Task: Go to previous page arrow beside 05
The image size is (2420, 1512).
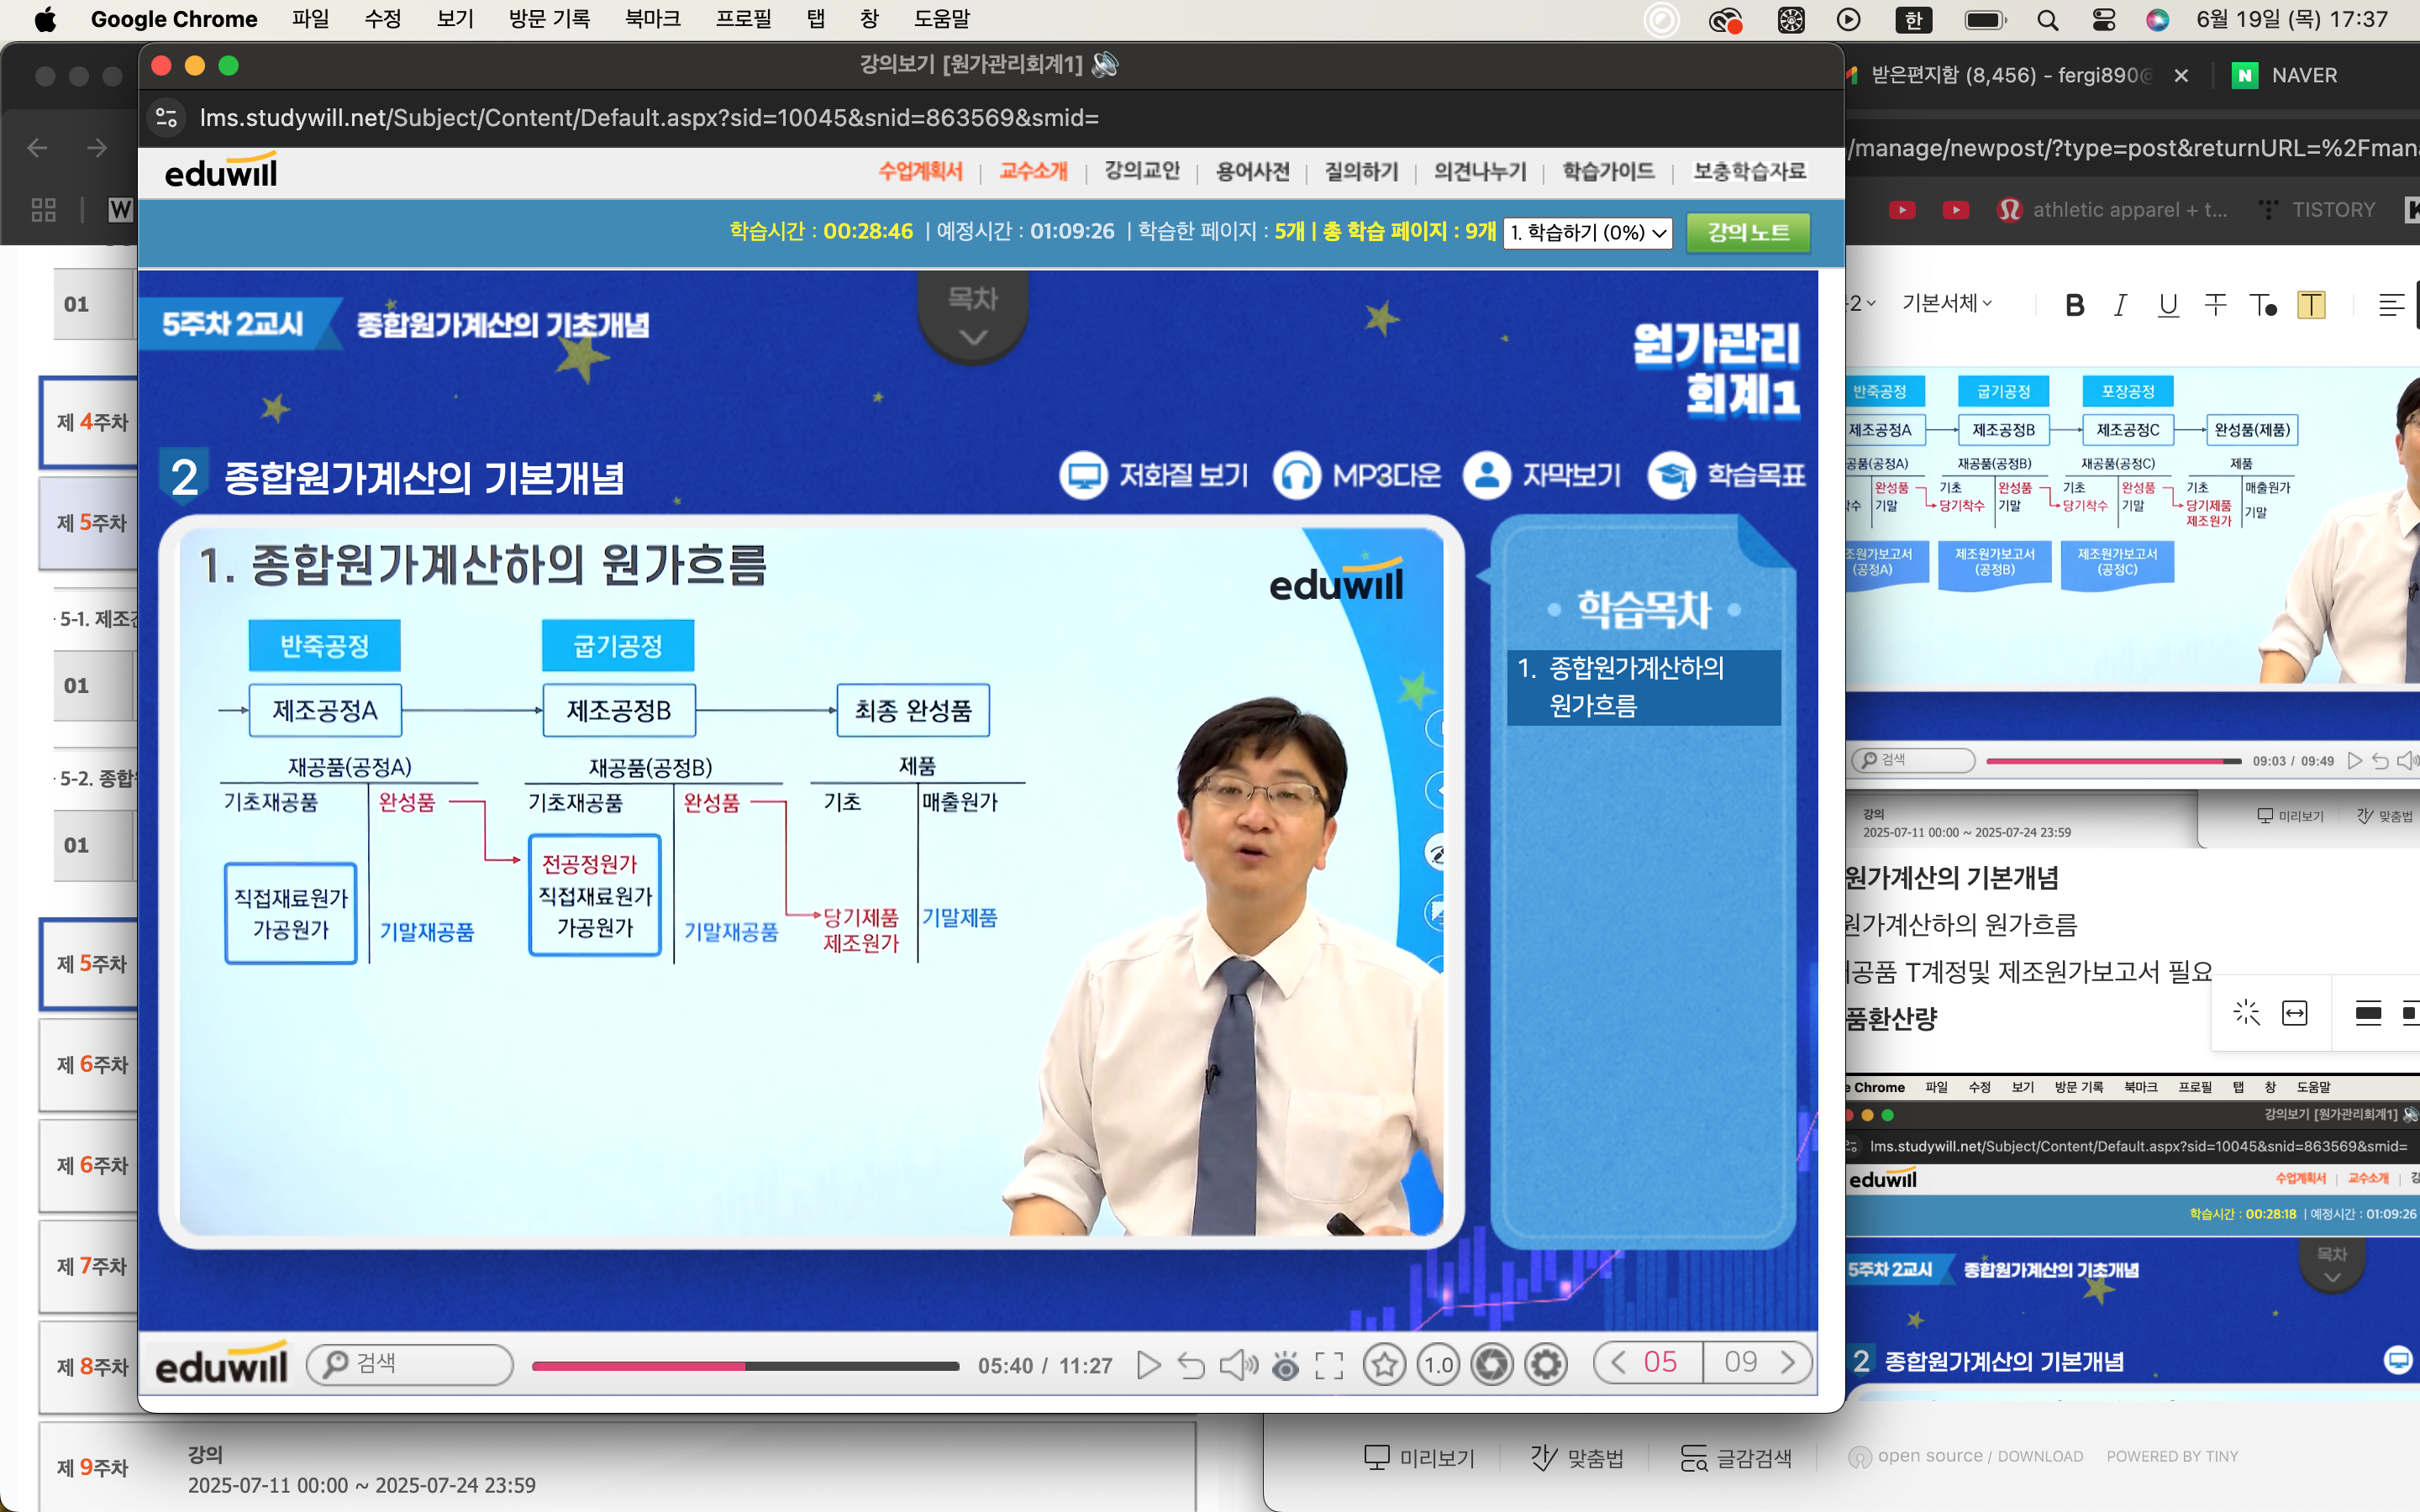Action: [1619, 1362]
